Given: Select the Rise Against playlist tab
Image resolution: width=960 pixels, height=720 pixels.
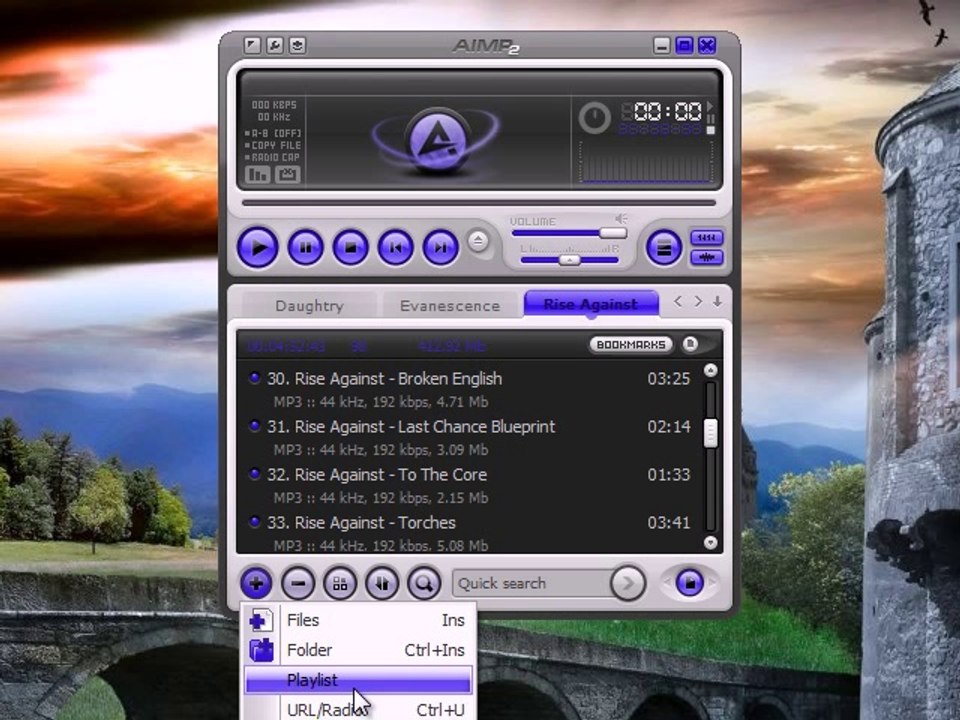Looking at the screenshot, I should (591, 304).
